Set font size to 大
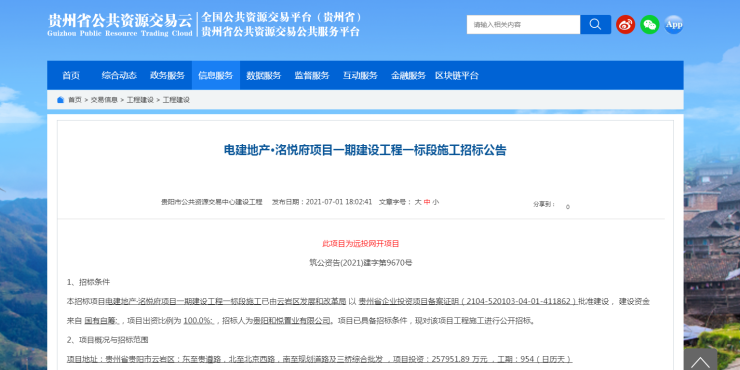Screen dimensions: 740x370 click(x=418, y=202)
